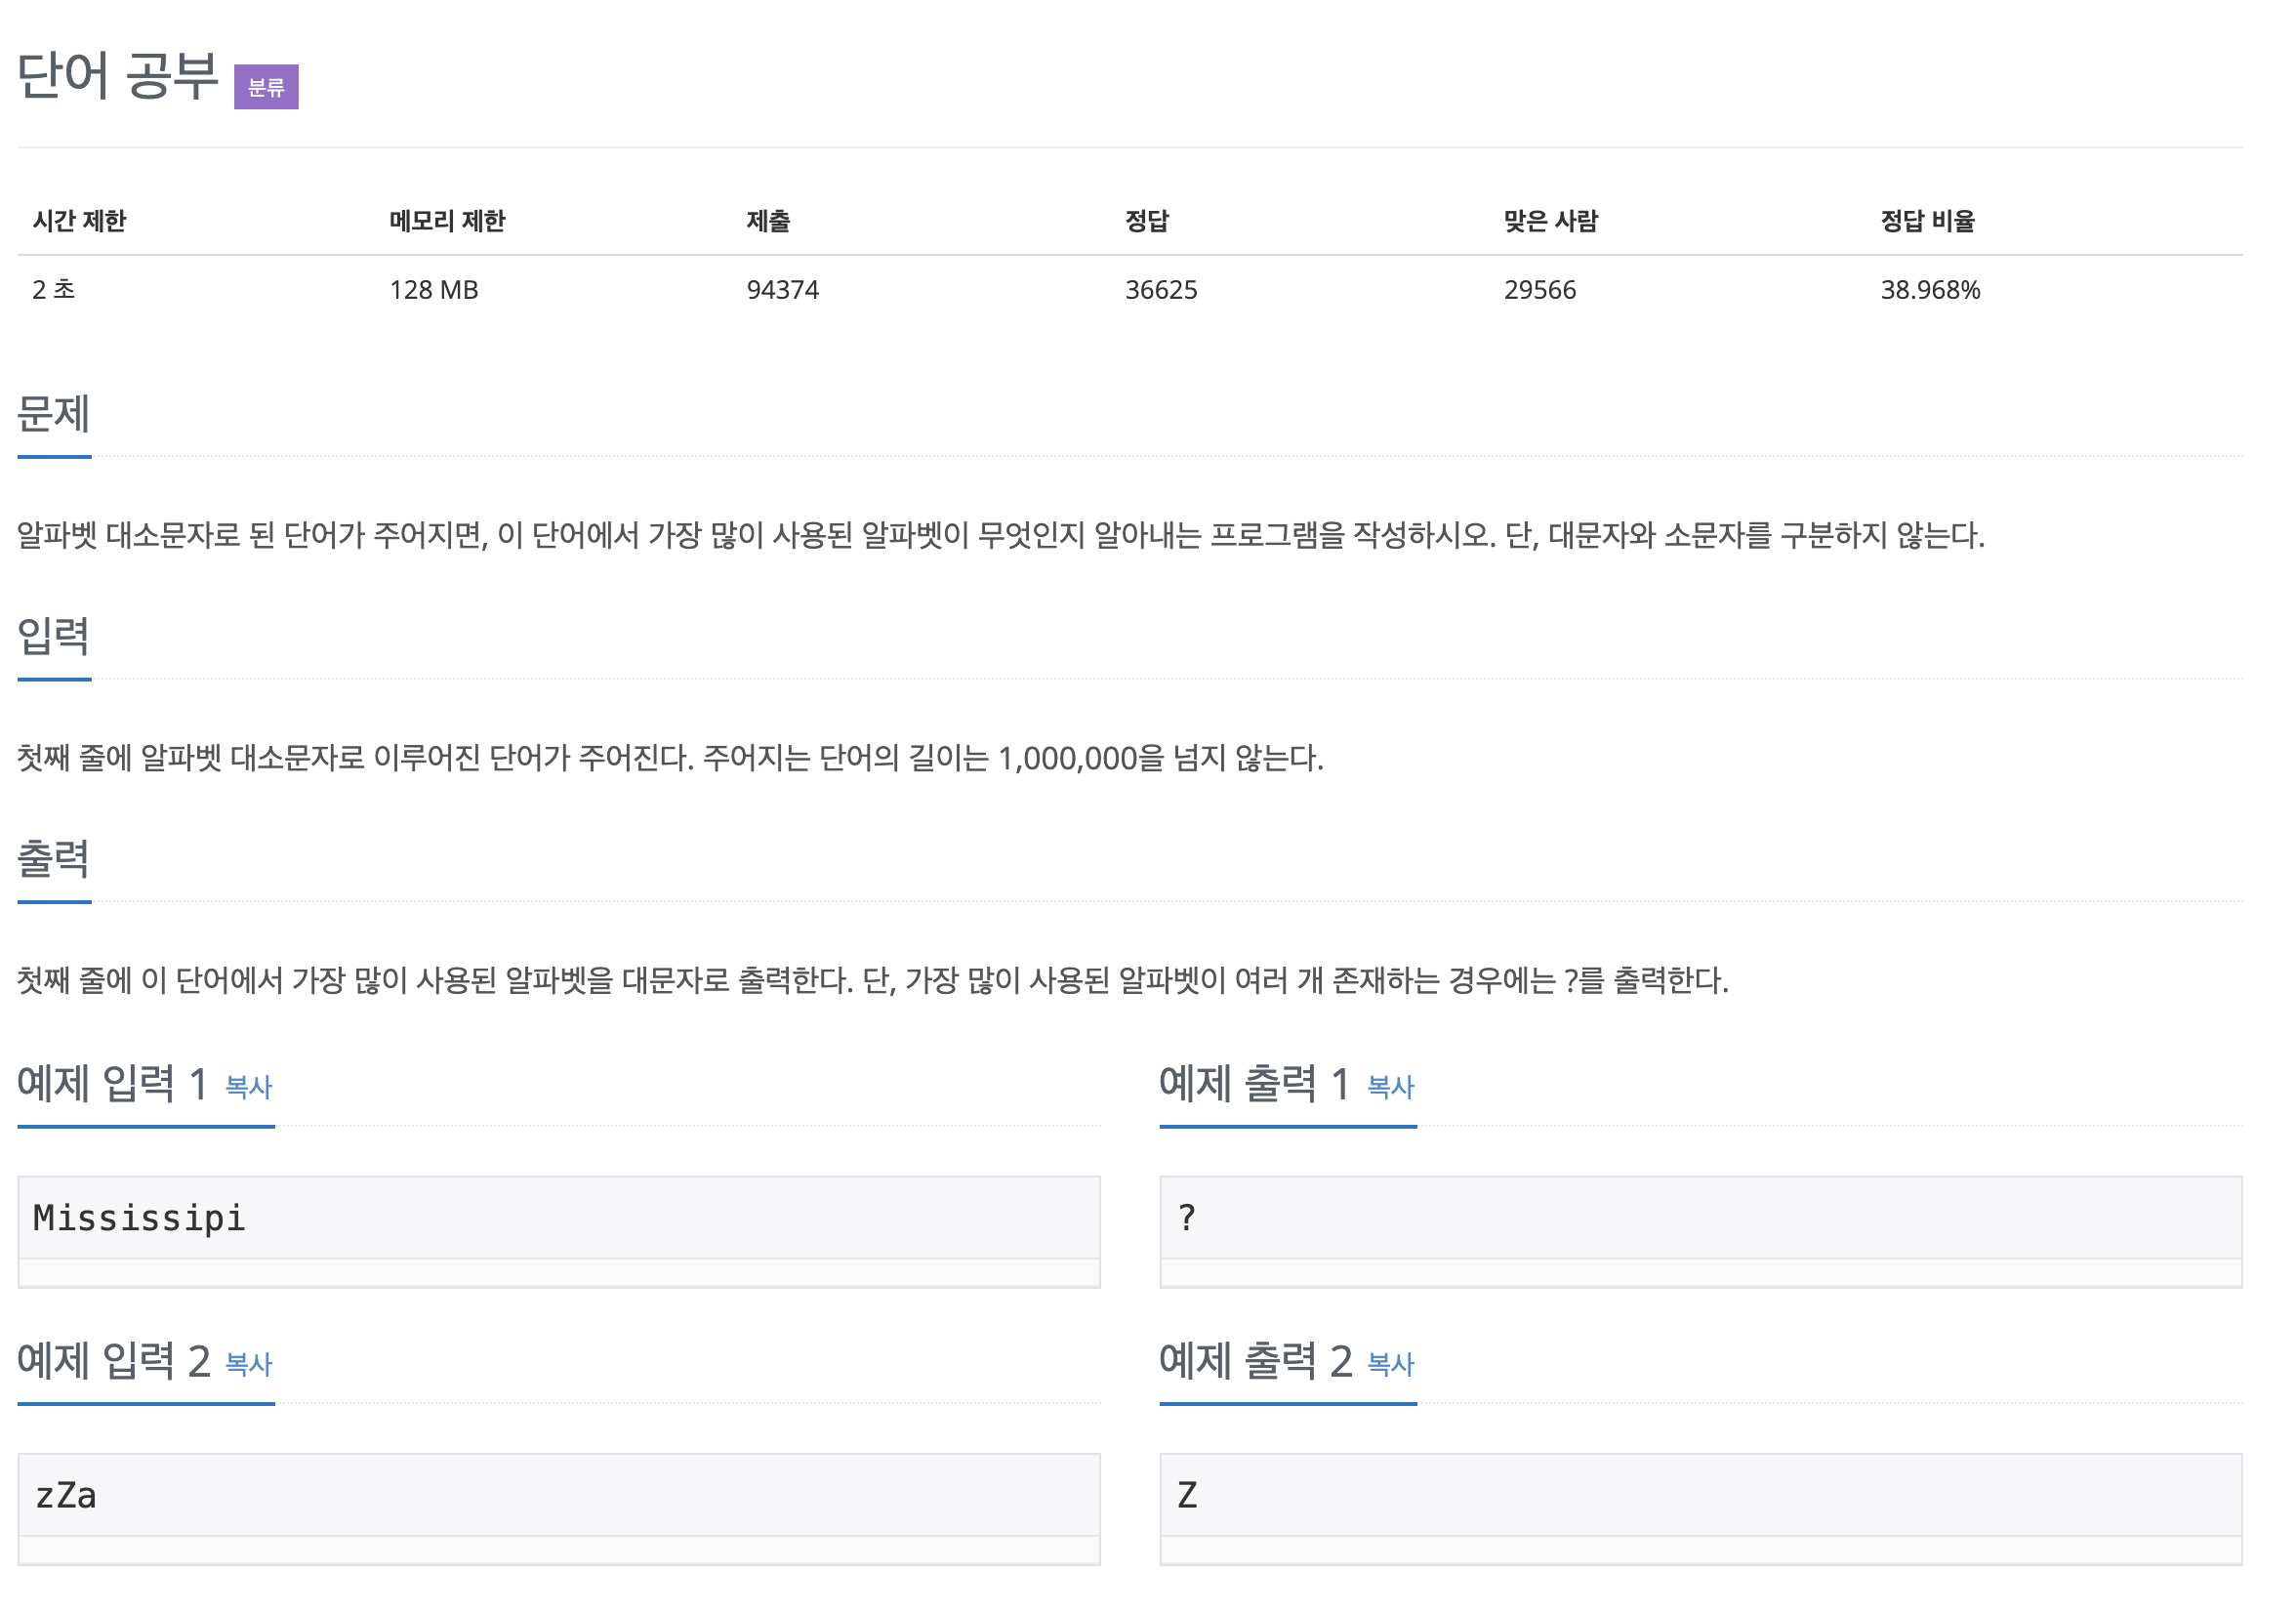
Task: Click the 출력 section heading
Action: point(54,858)
